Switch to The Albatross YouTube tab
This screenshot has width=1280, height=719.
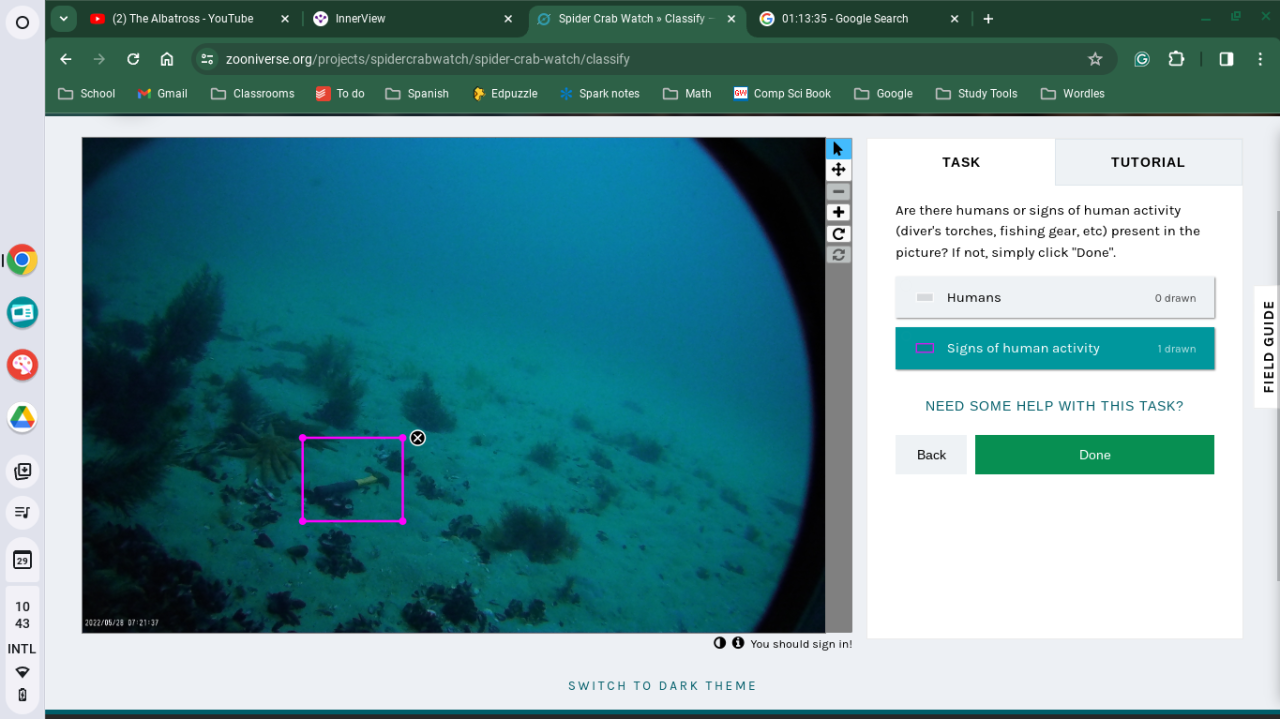(x=190, y=19)
